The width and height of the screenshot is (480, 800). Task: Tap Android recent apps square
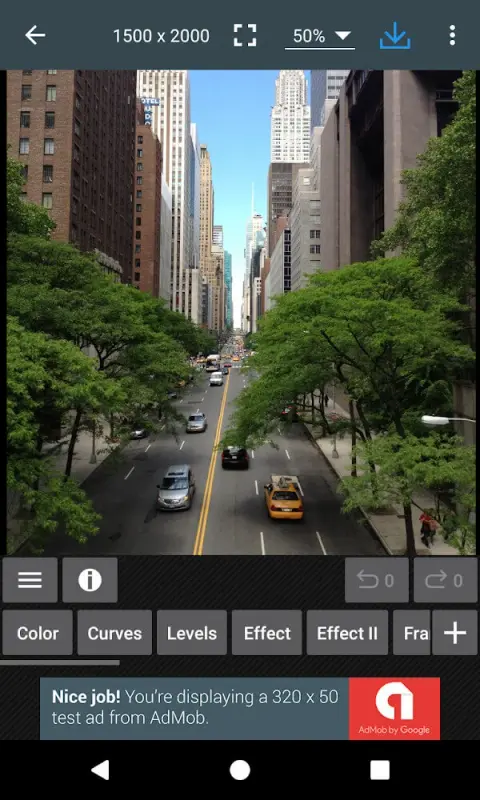(380, 770)
